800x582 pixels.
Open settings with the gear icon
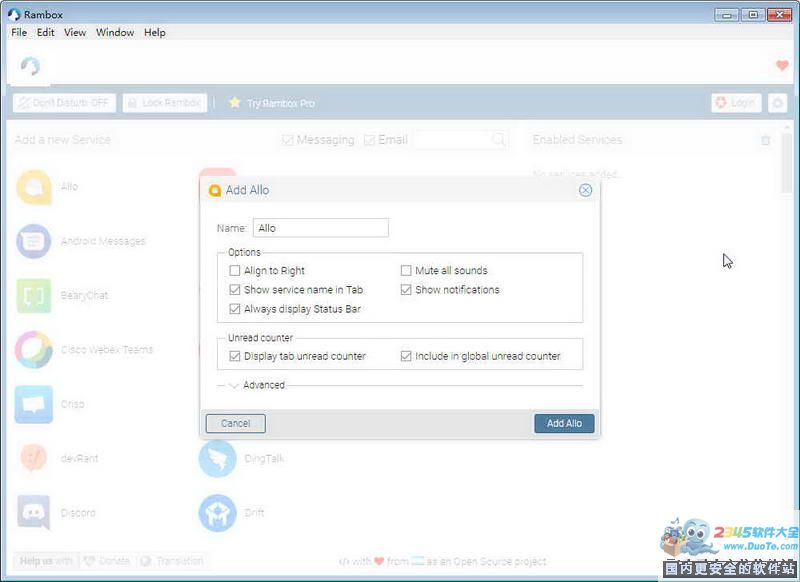point(778,103)
